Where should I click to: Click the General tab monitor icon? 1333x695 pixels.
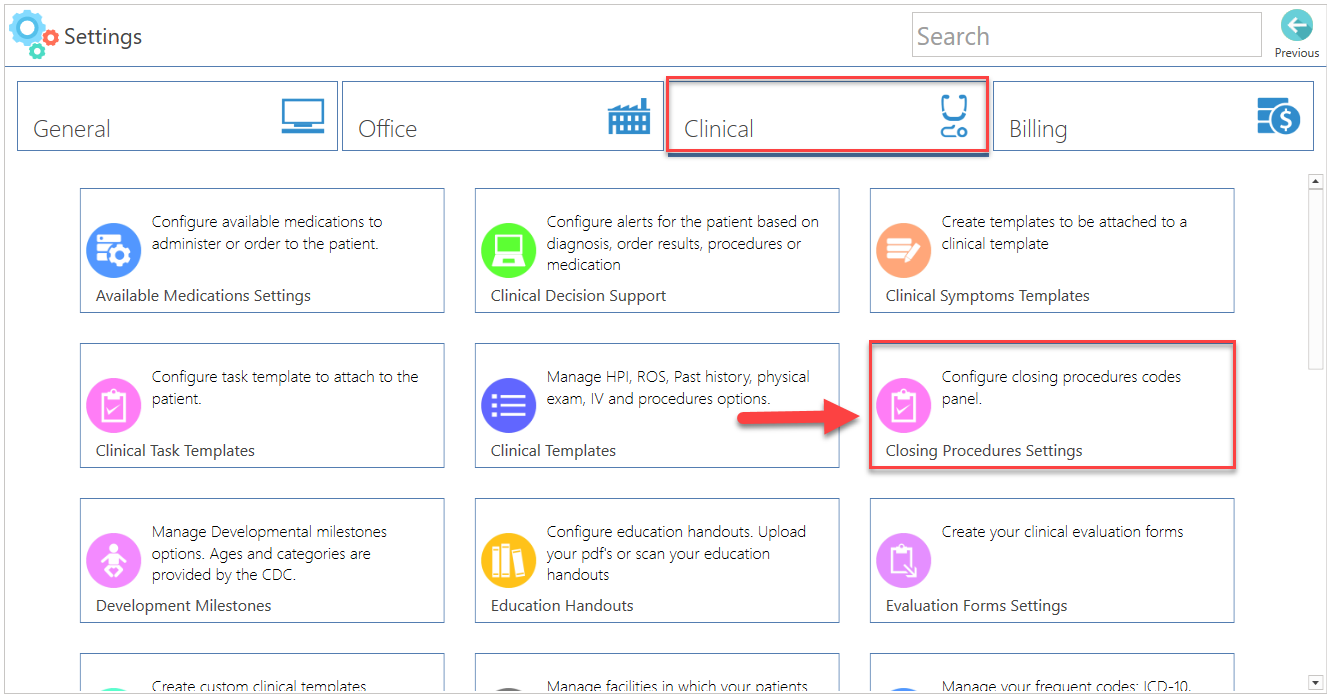point(302,116)
